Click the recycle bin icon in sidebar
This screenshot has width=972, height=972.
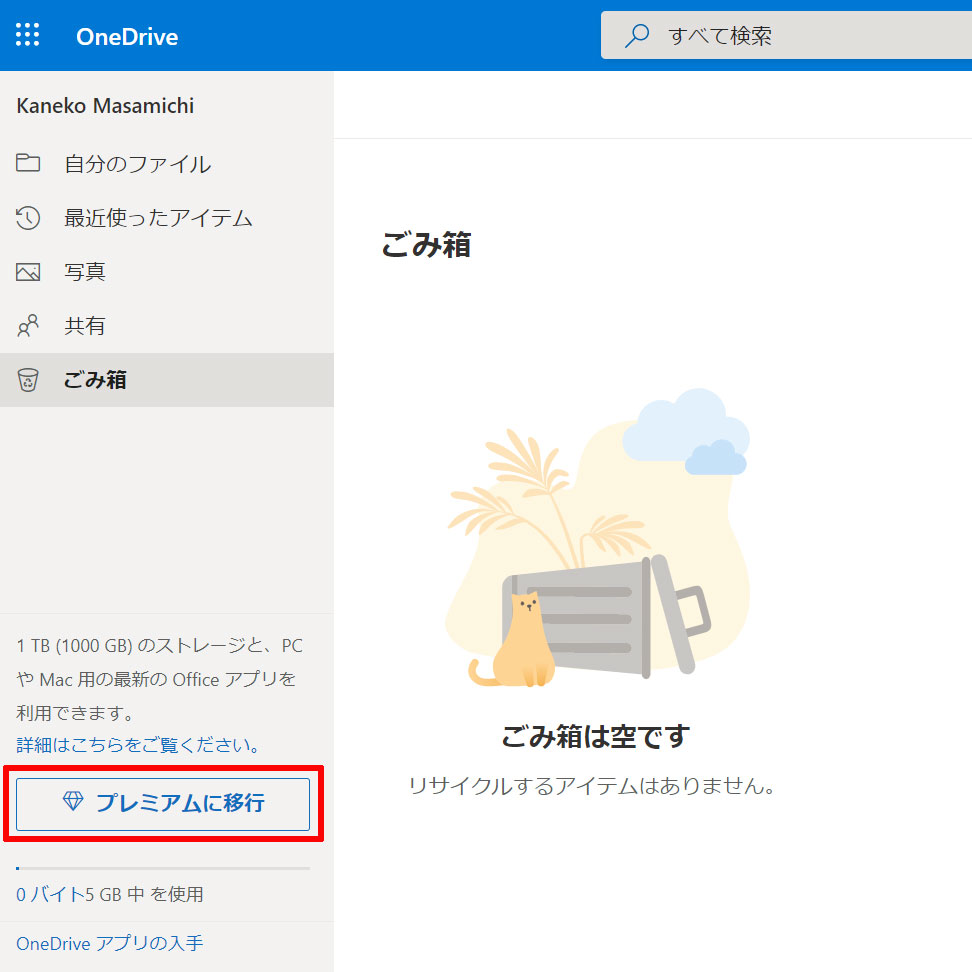[28, 379]
